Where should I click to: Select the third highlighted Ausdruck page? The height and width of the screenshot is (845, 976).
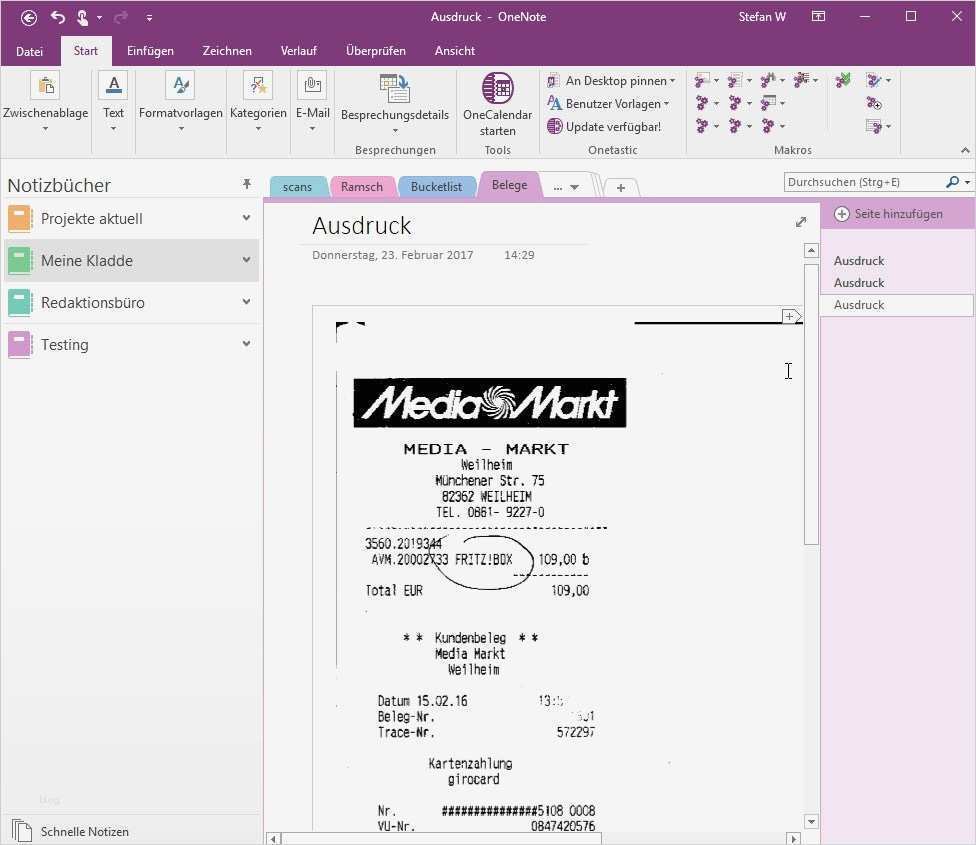click(897, 305)
